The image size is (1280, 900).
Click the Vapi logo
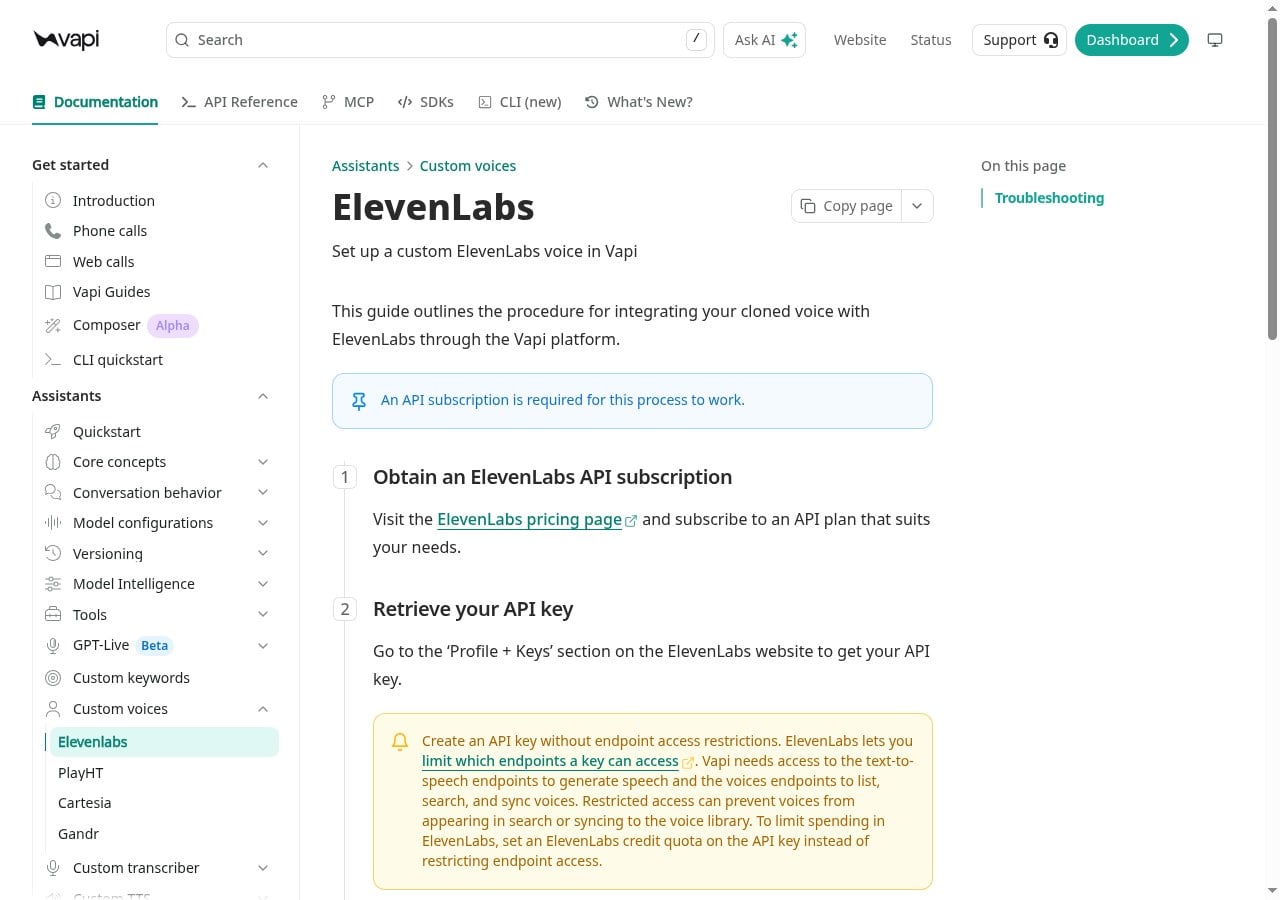(x=66, y=40)
